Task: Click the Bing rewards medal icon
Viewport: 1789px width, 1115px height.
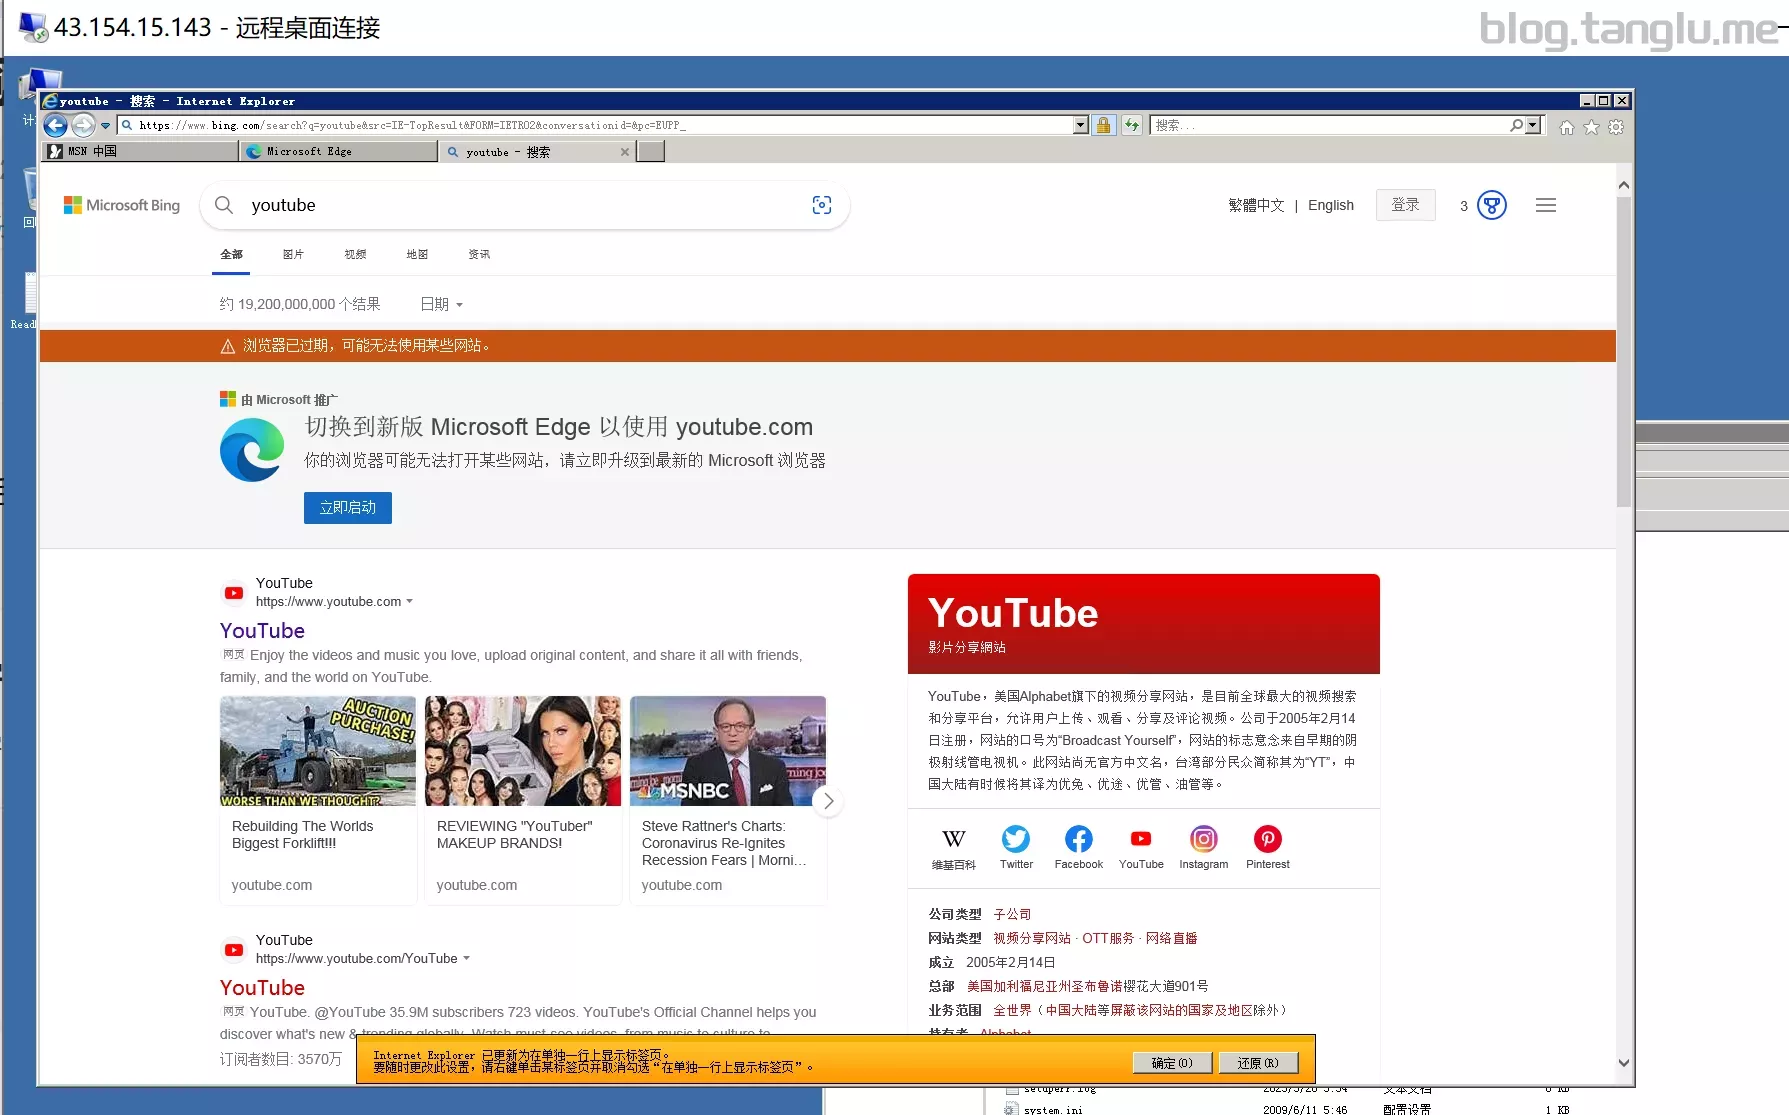Action: pos(1491,205)
